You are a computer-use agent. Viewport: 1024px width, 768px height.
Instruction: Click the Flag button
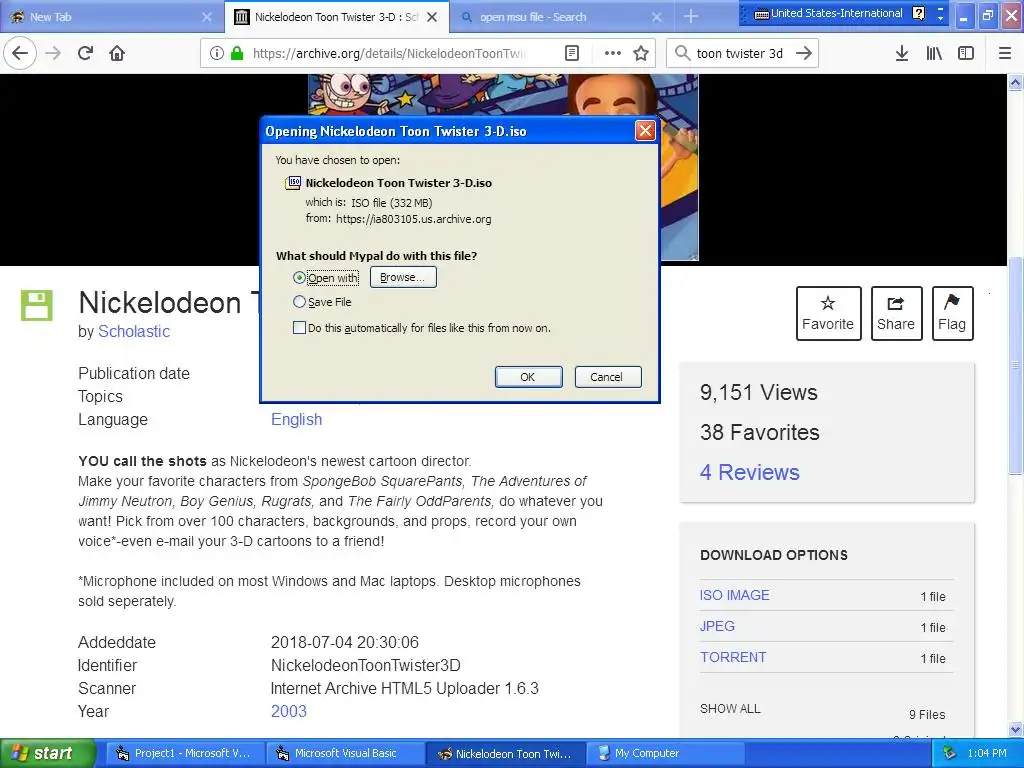tap(952, 313)
